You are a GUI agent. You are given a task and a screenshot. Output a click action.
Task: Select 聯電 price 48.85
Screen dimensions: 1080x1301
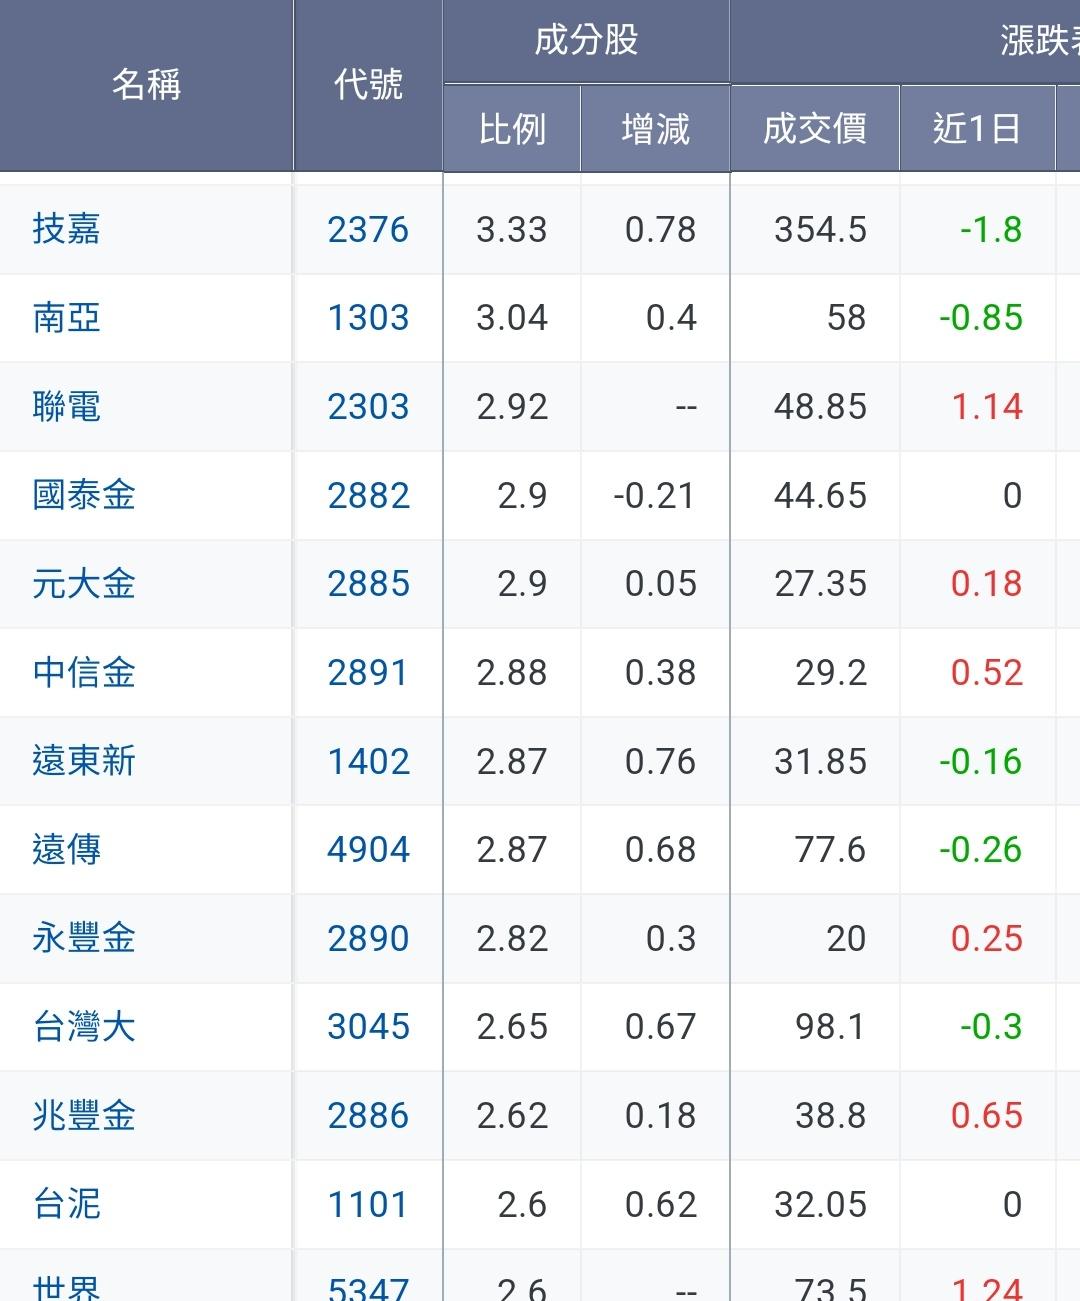[820, 407]
